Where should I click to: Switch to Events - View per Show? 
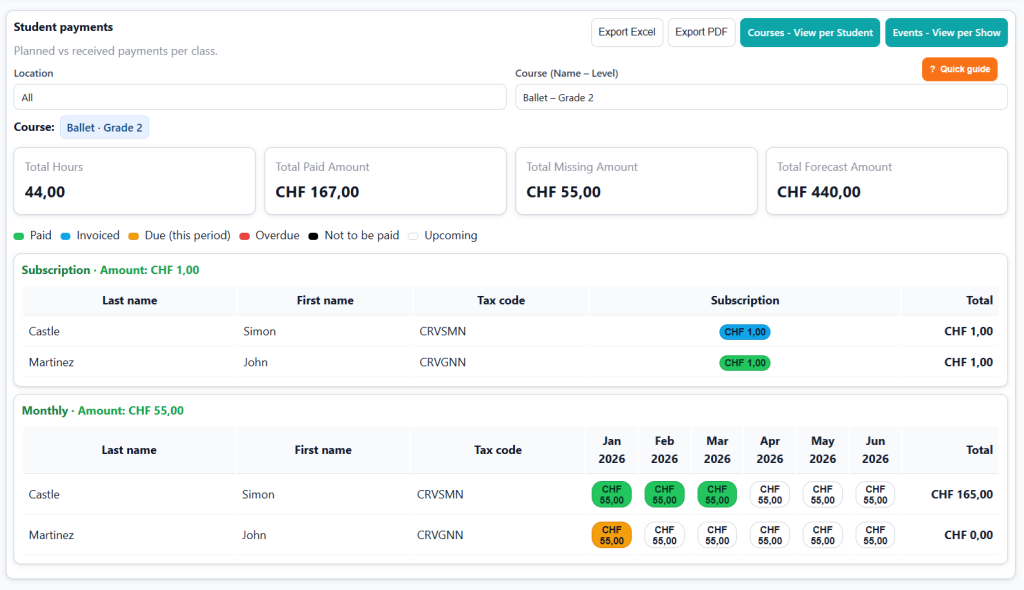tap(946, 32)
